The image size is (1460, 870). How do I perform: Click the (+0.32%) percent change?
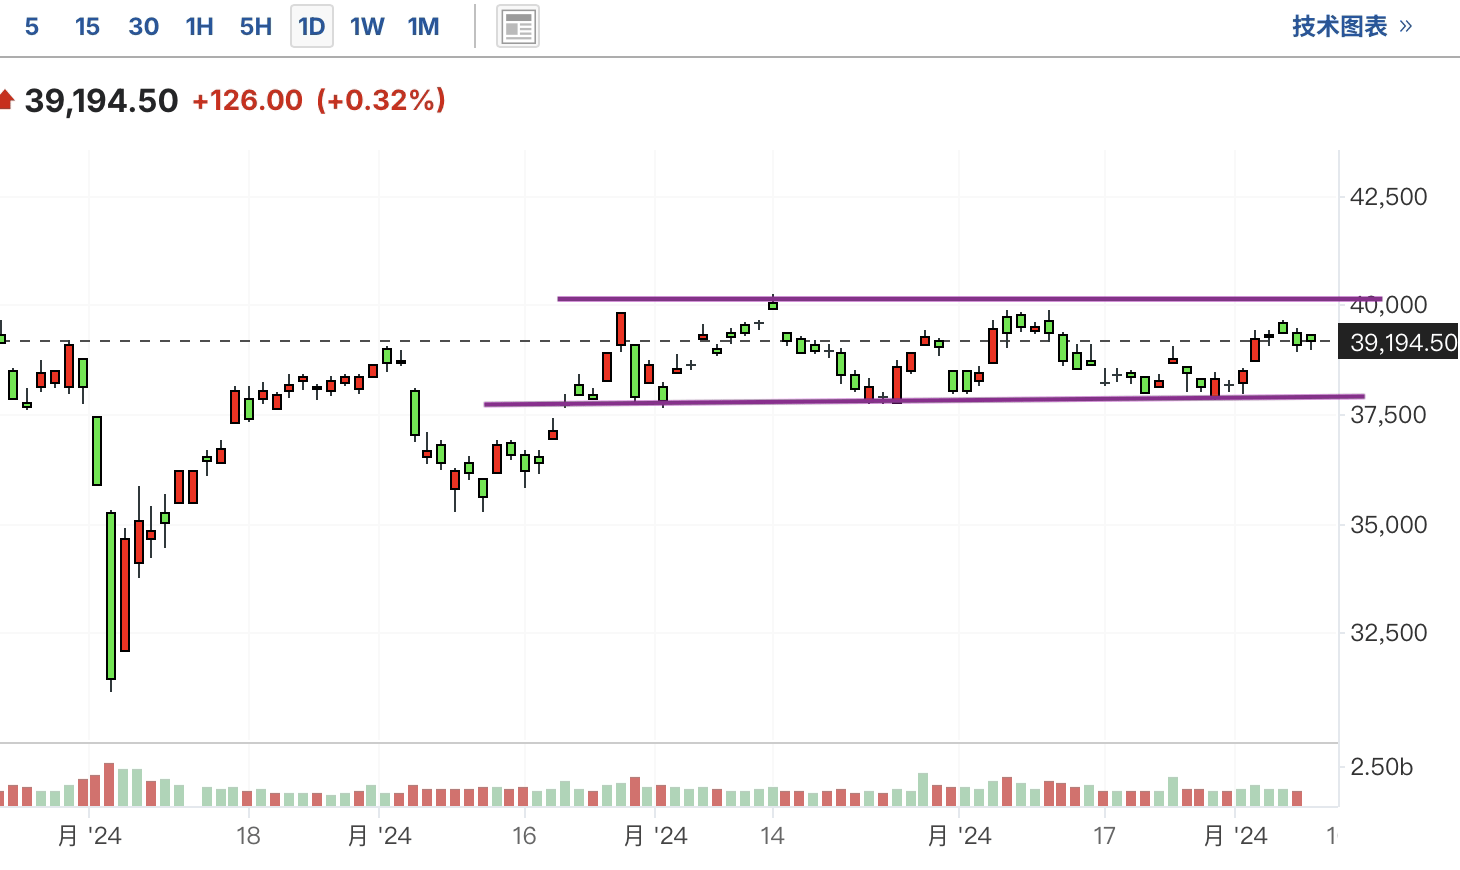click(x=381, y=100)
